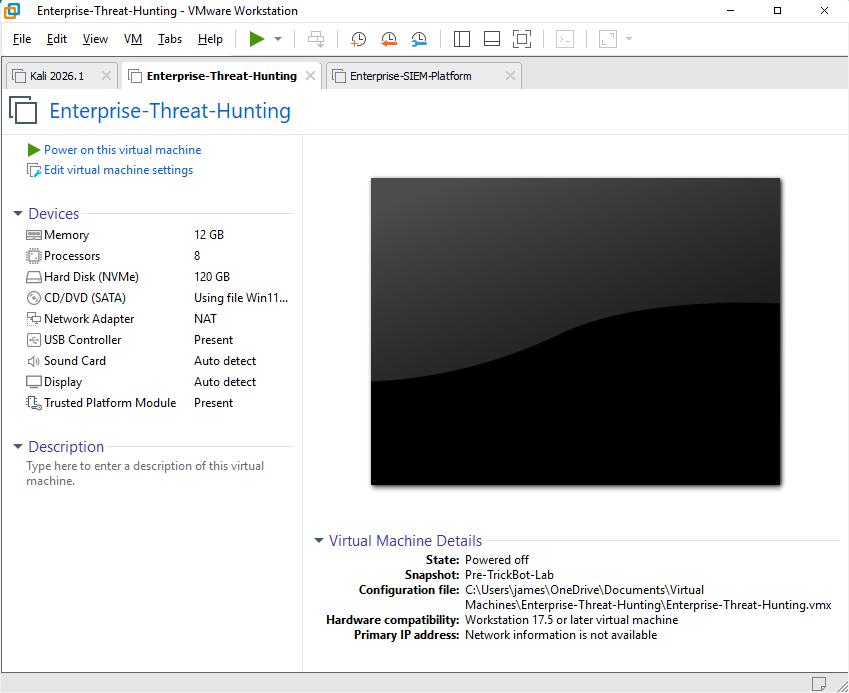Click the NAT network adapter value

pos(205,319)
